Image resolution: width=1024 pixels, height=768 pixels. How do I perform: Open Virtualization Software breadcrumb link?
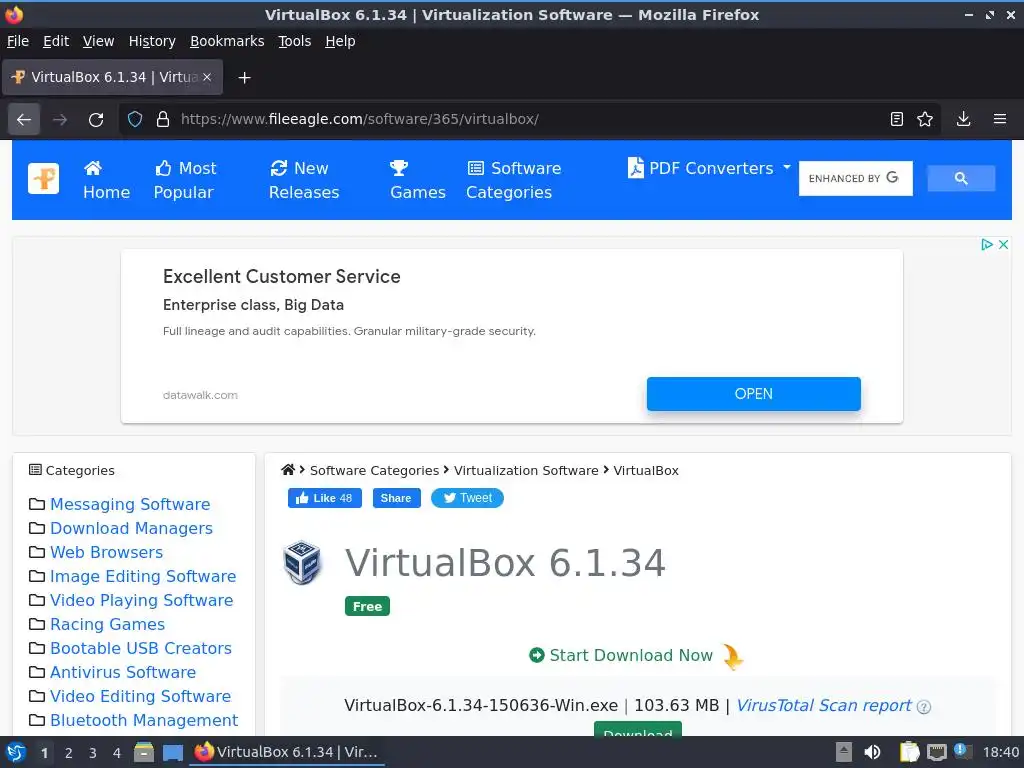click(x=526, y=470)
